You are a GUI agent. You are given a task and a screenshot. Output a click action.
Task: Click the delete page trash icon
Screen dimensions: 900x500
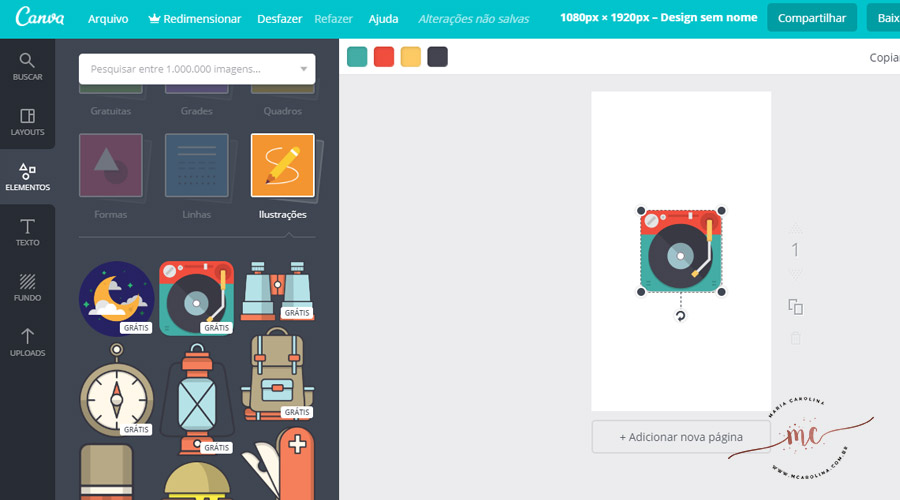tap(795, 338)
